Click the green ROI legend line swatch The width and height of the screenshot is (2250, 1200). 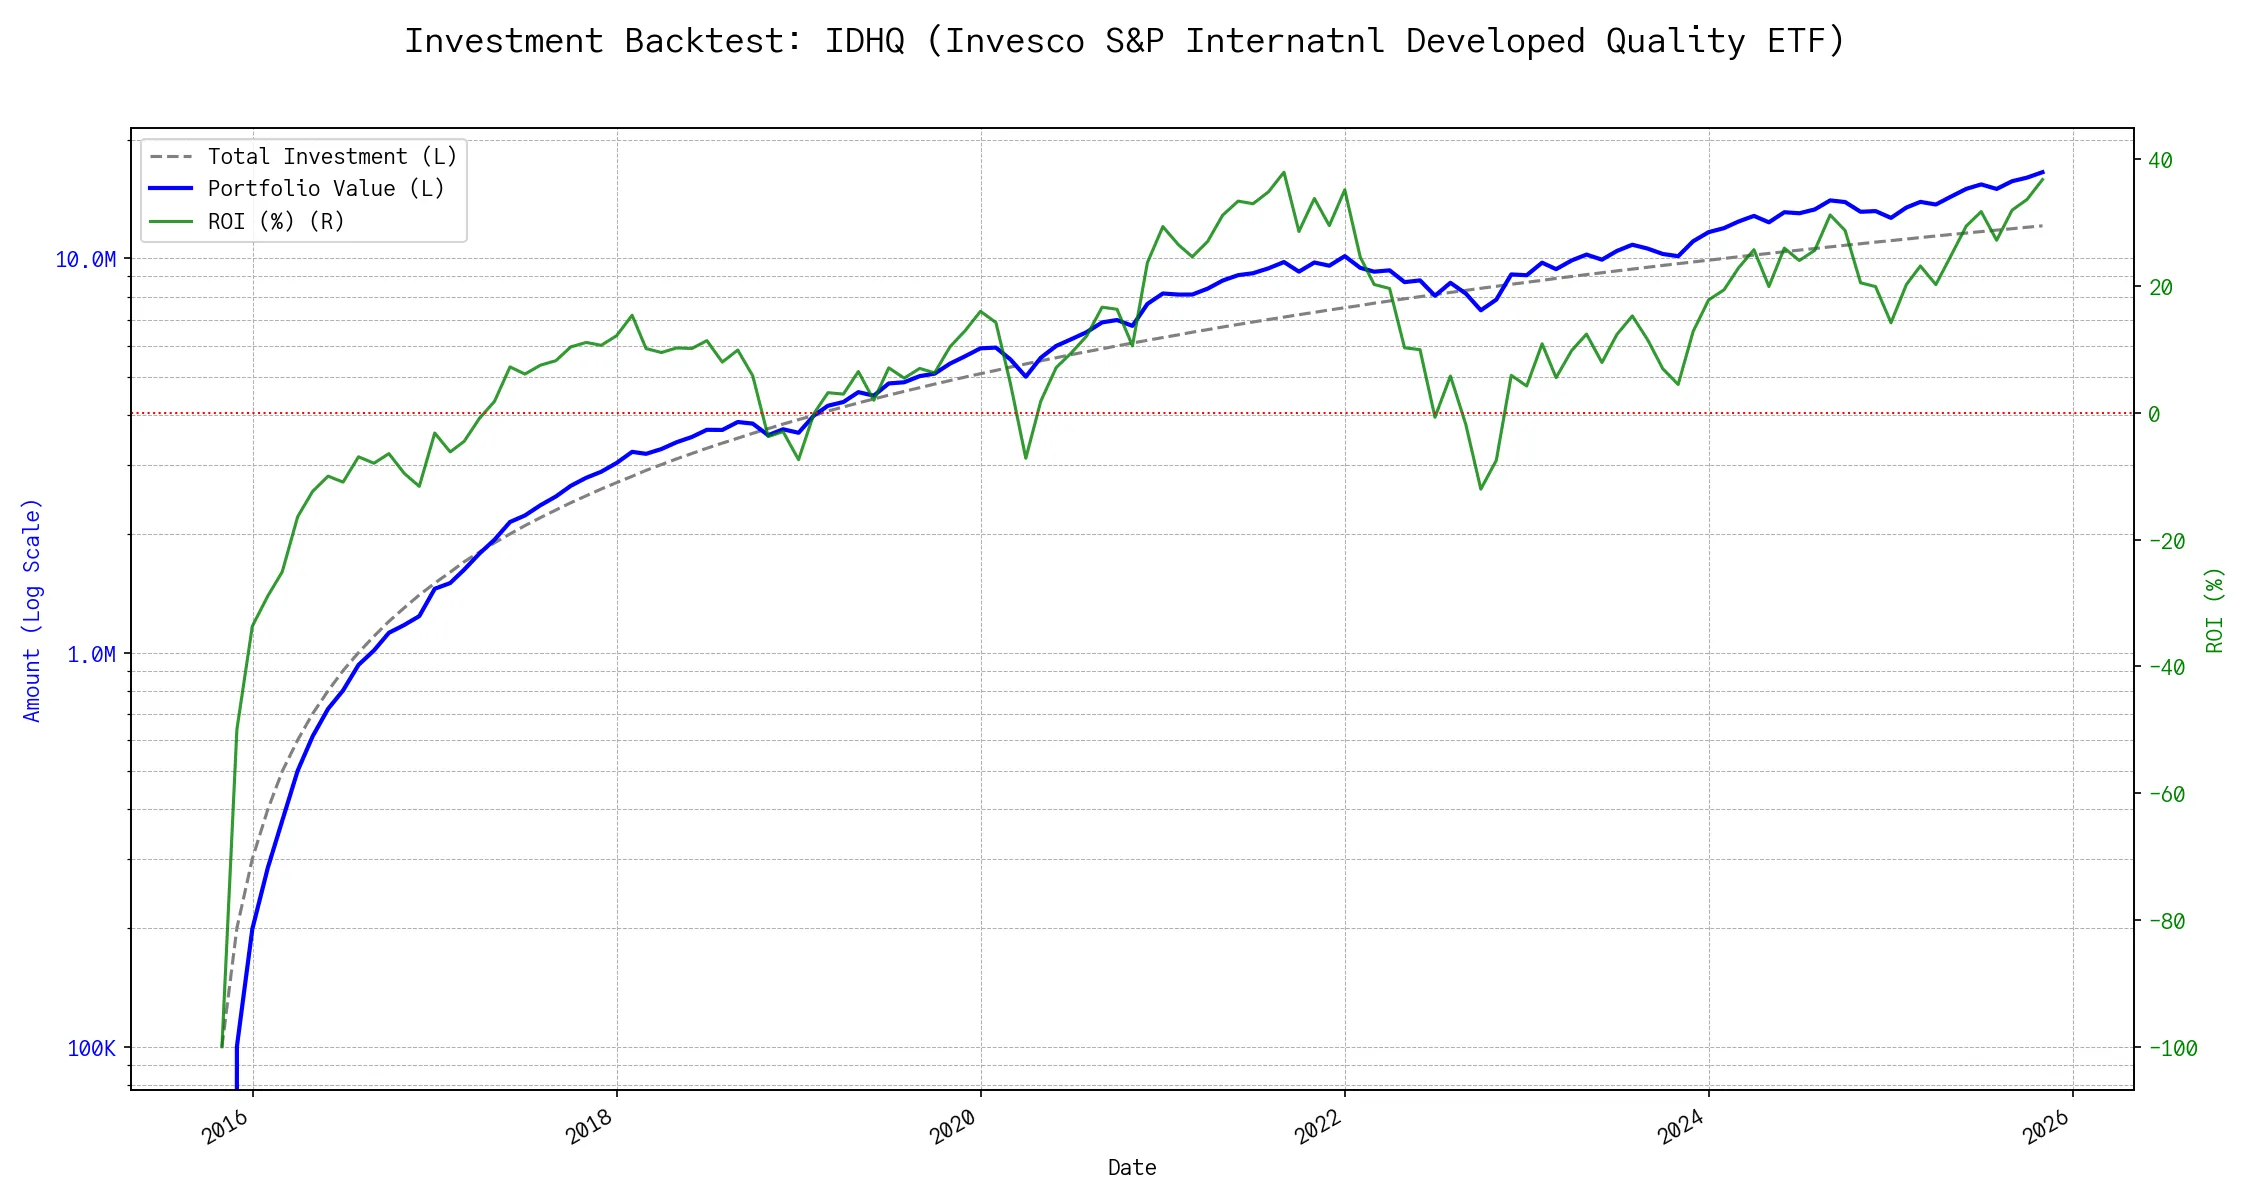[171, 222]
